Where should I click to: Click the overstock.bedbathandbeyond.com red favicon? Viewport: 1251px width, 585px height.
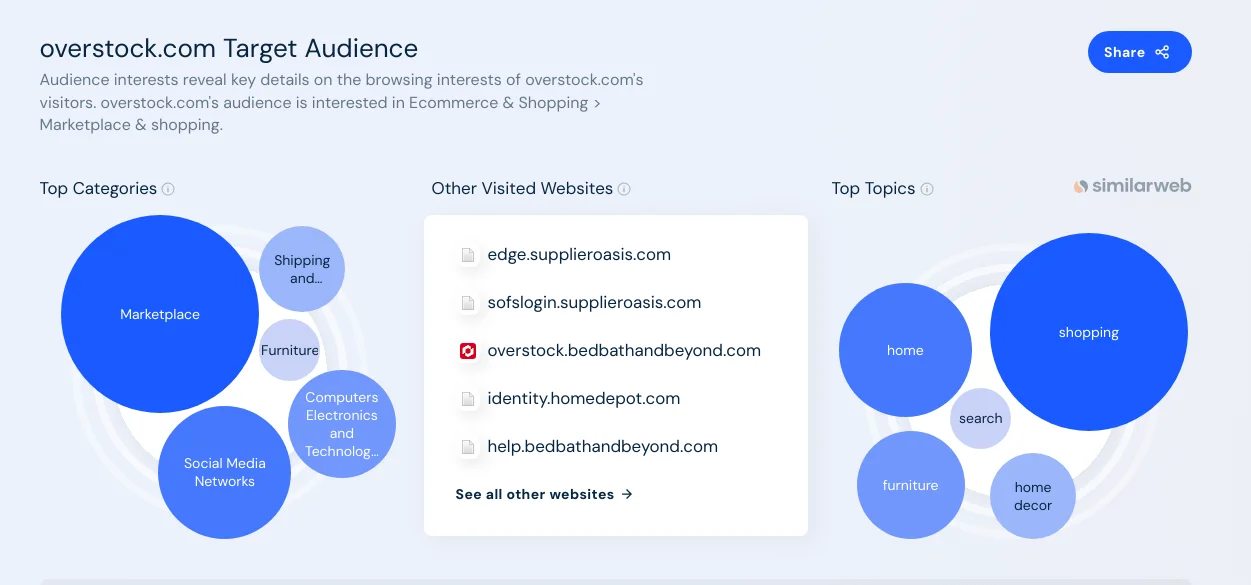(x=467, y=351)
